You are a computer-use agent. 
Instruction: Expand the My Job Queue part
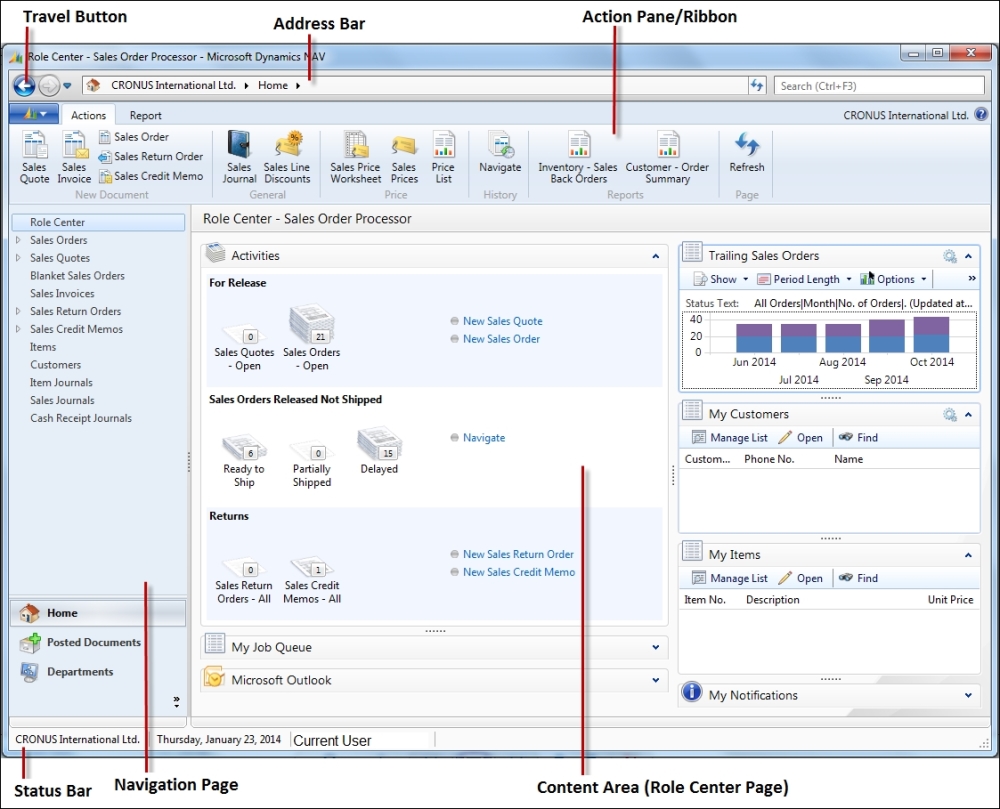656,648
